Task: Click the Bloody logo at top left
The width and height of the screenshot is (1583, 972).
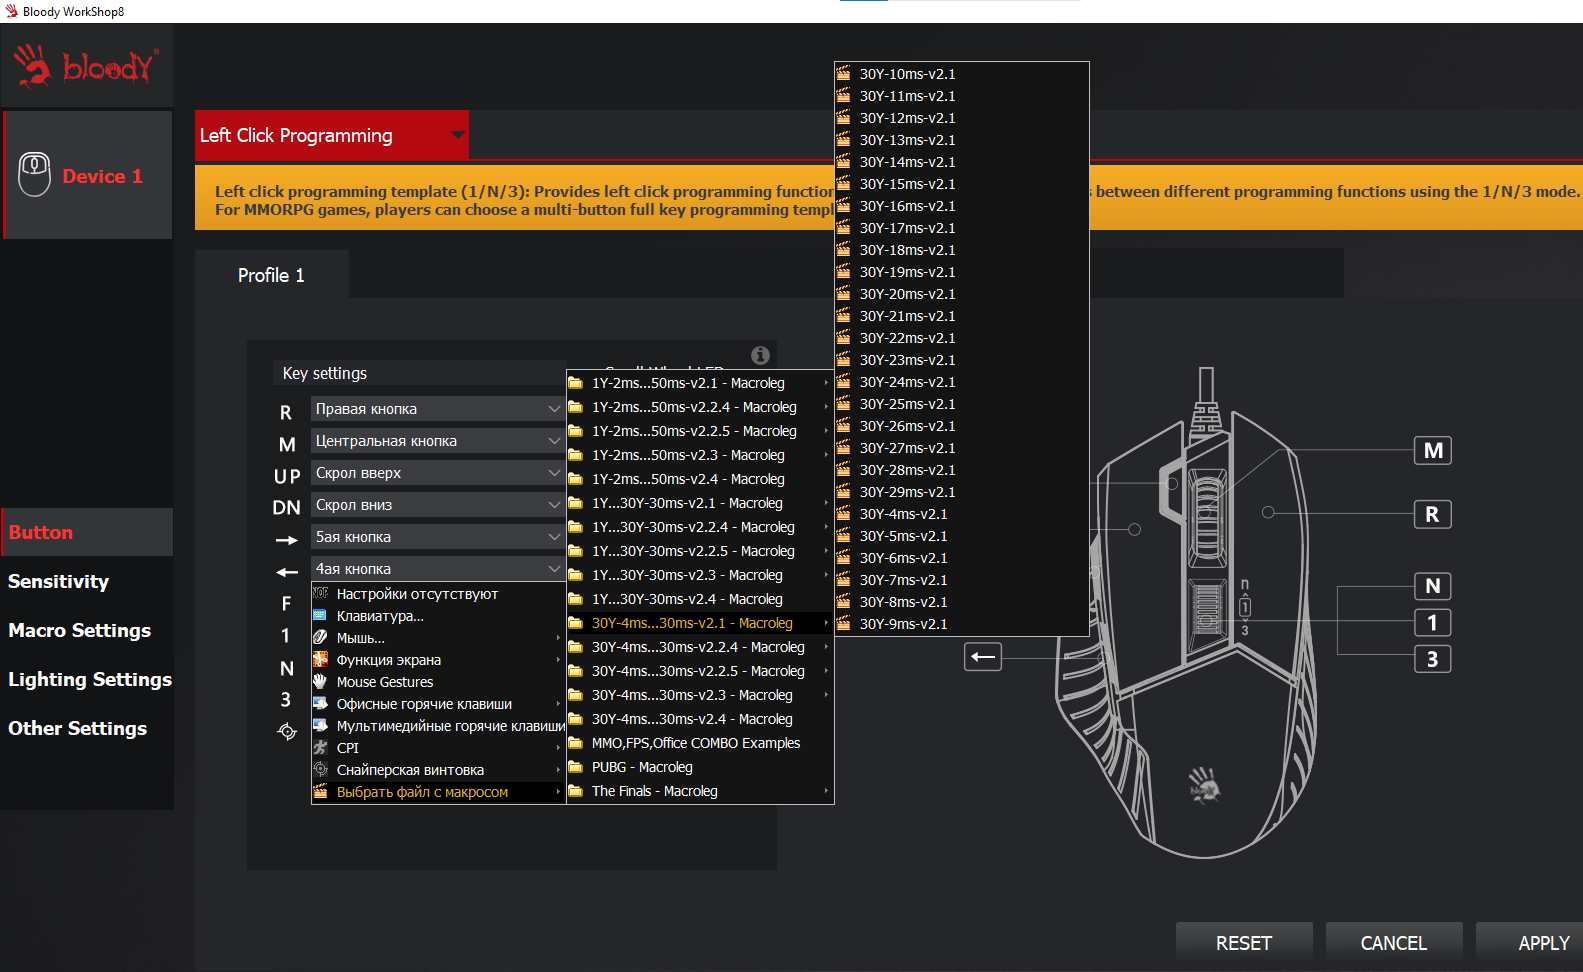Action: coord(86,66)
